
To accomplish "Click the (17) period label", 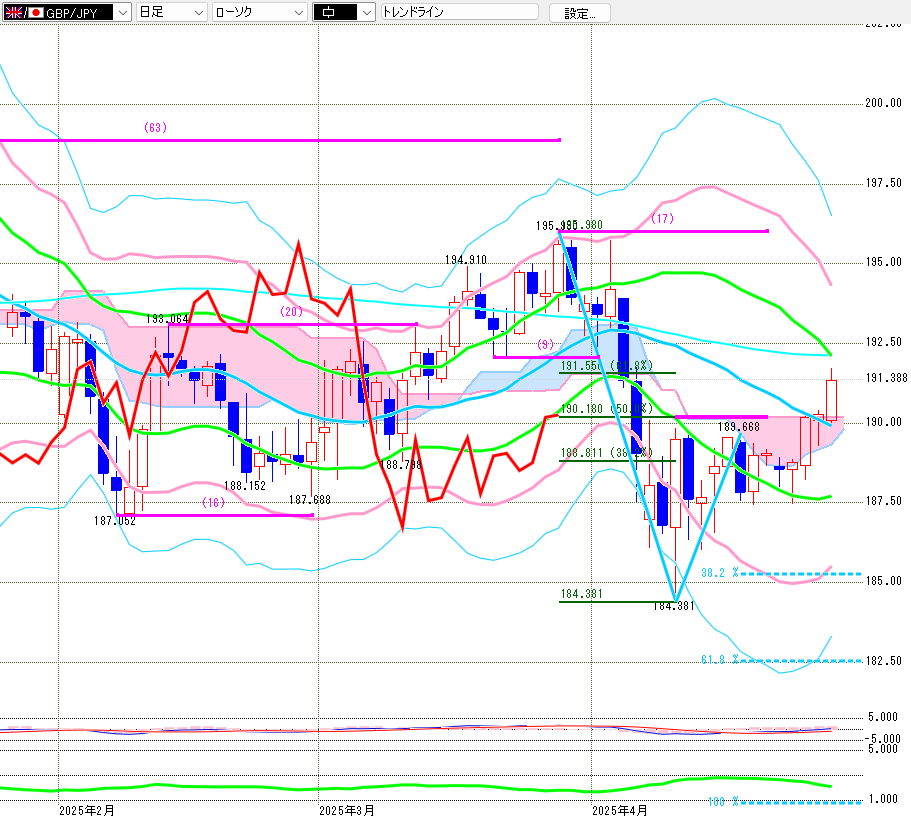I will (x=662, y=219).
